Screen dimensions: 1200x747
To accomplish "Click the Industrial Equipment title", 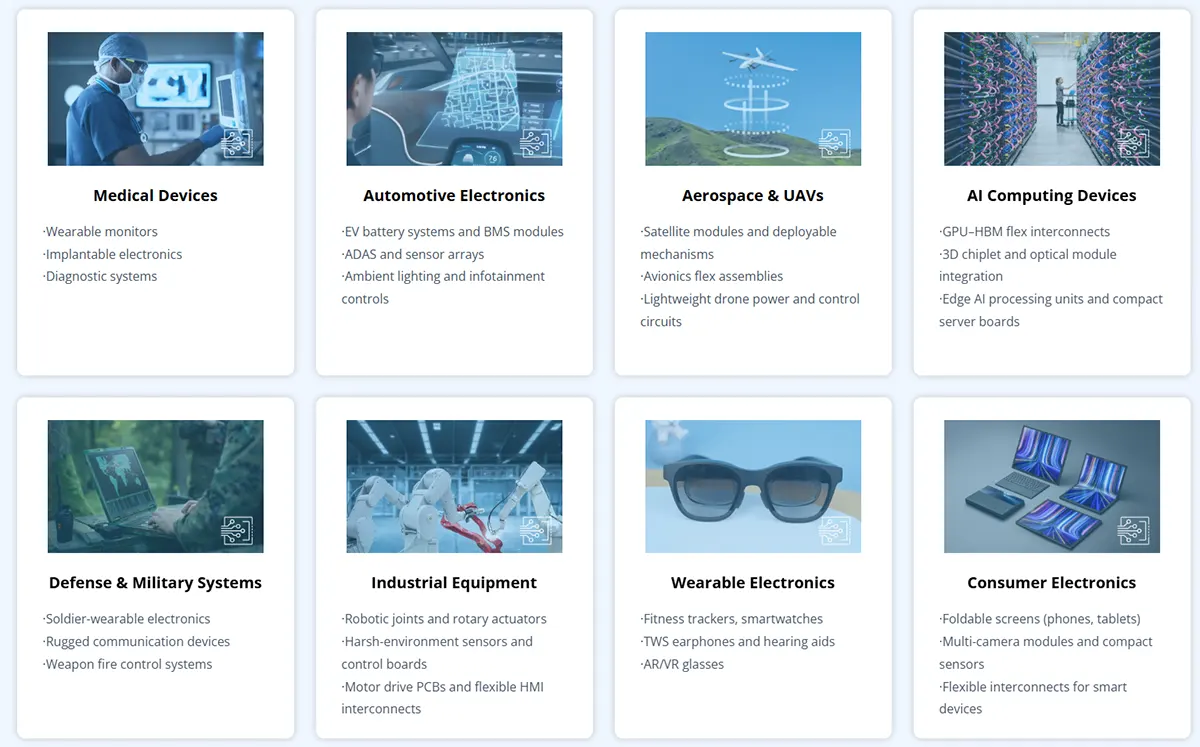I will [454, 583].
